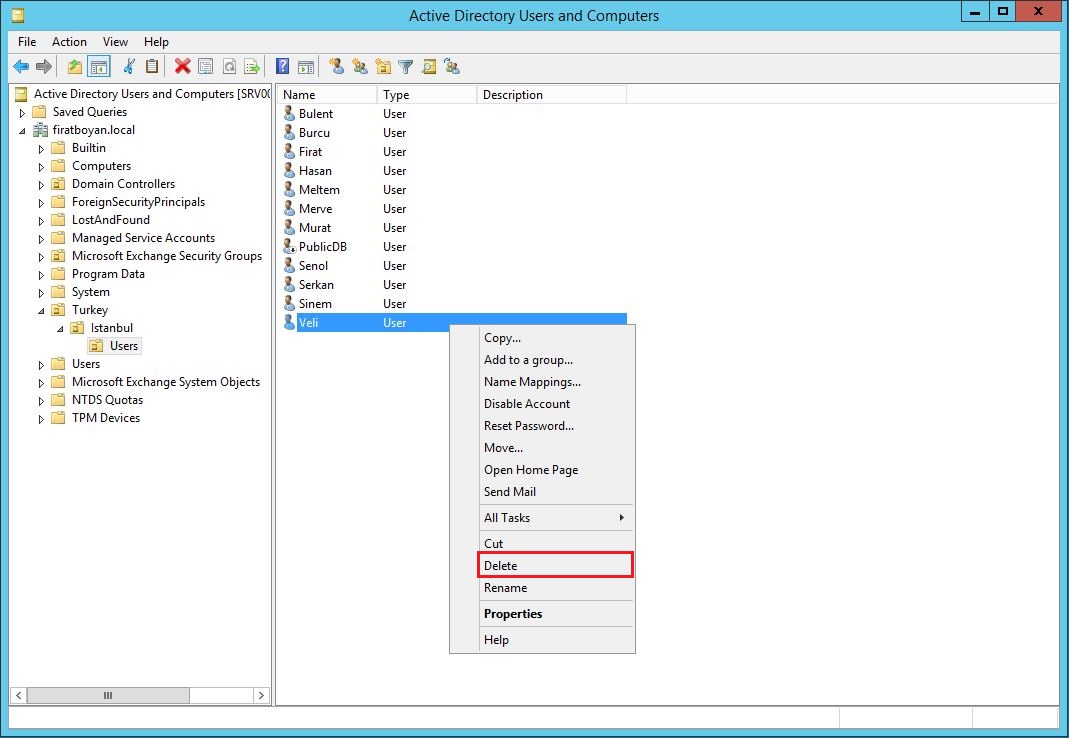1069x738 pixels.
Task: Choose Cut from context menu
Action: point(556,544)
